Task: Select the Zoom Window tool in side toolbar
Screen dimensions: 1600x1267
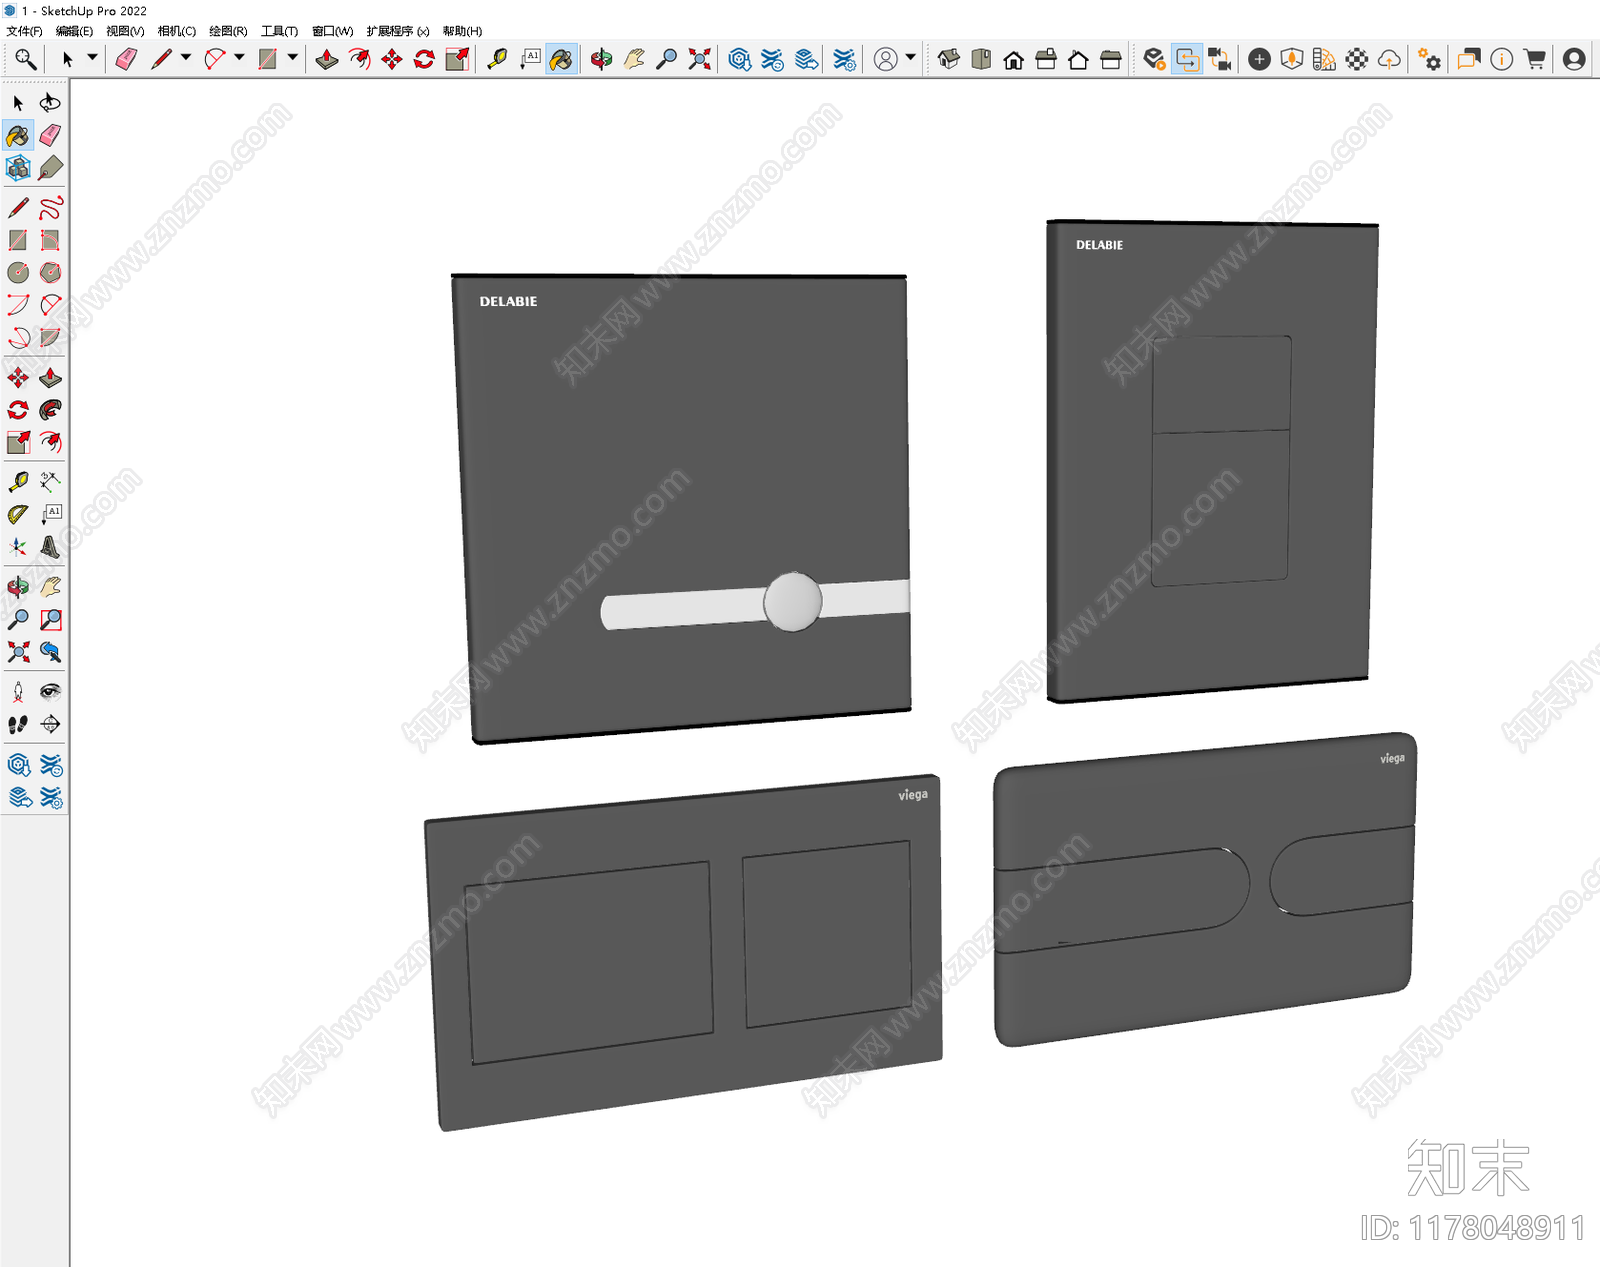Action: tap(50, 620)
